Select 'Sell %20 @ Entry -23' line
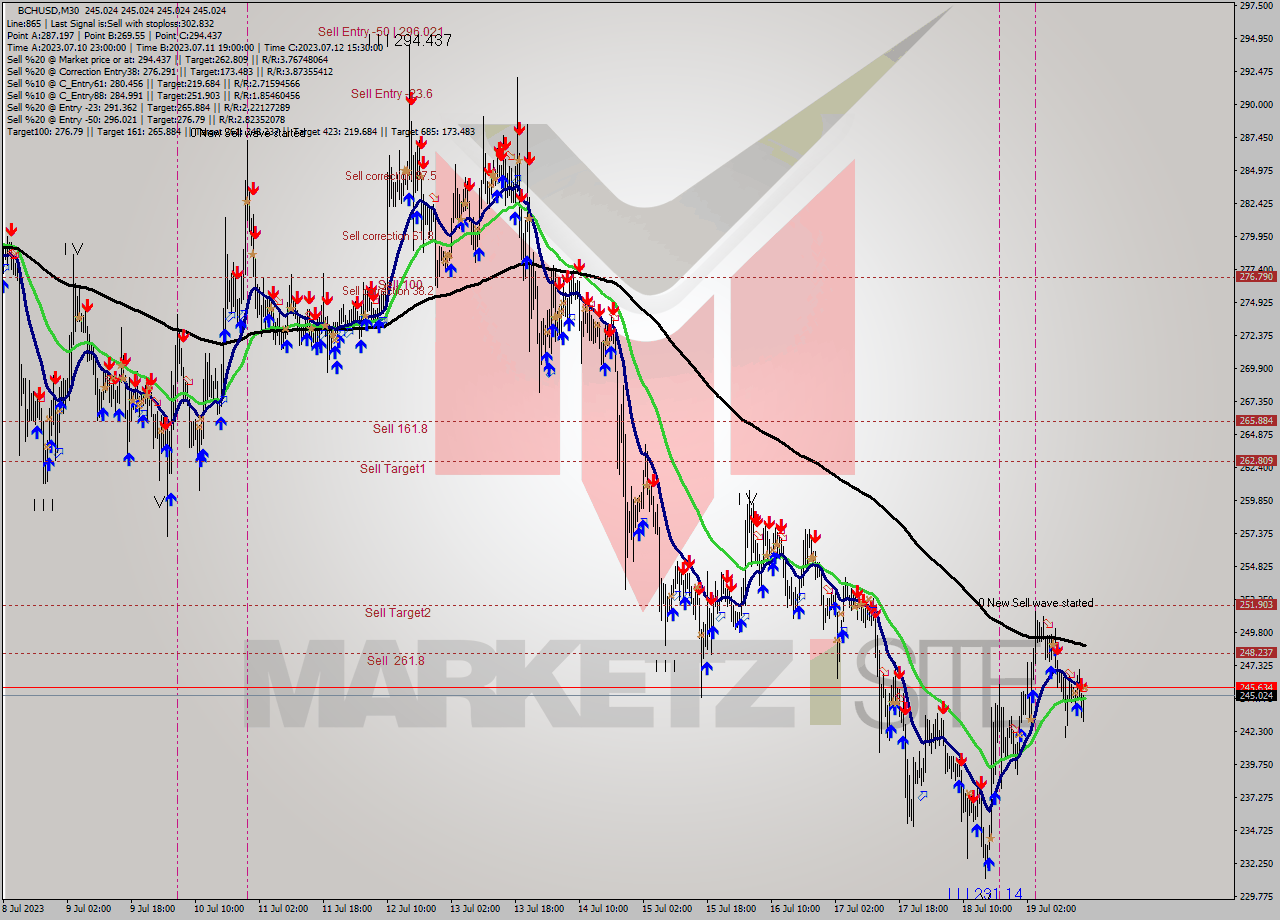This screenshot has height=920, width=1280. pos(148,108)
